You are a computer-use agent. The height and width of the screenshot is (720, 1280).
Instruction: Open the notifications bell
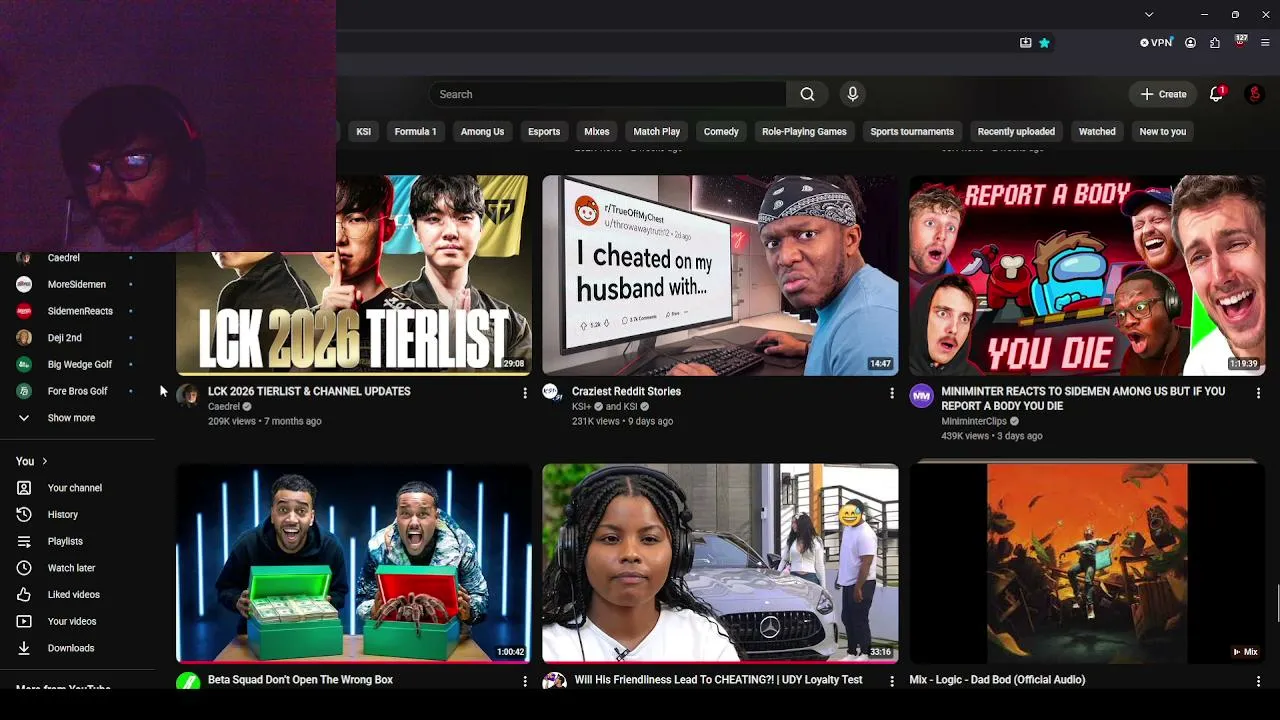pos(1216,94)
